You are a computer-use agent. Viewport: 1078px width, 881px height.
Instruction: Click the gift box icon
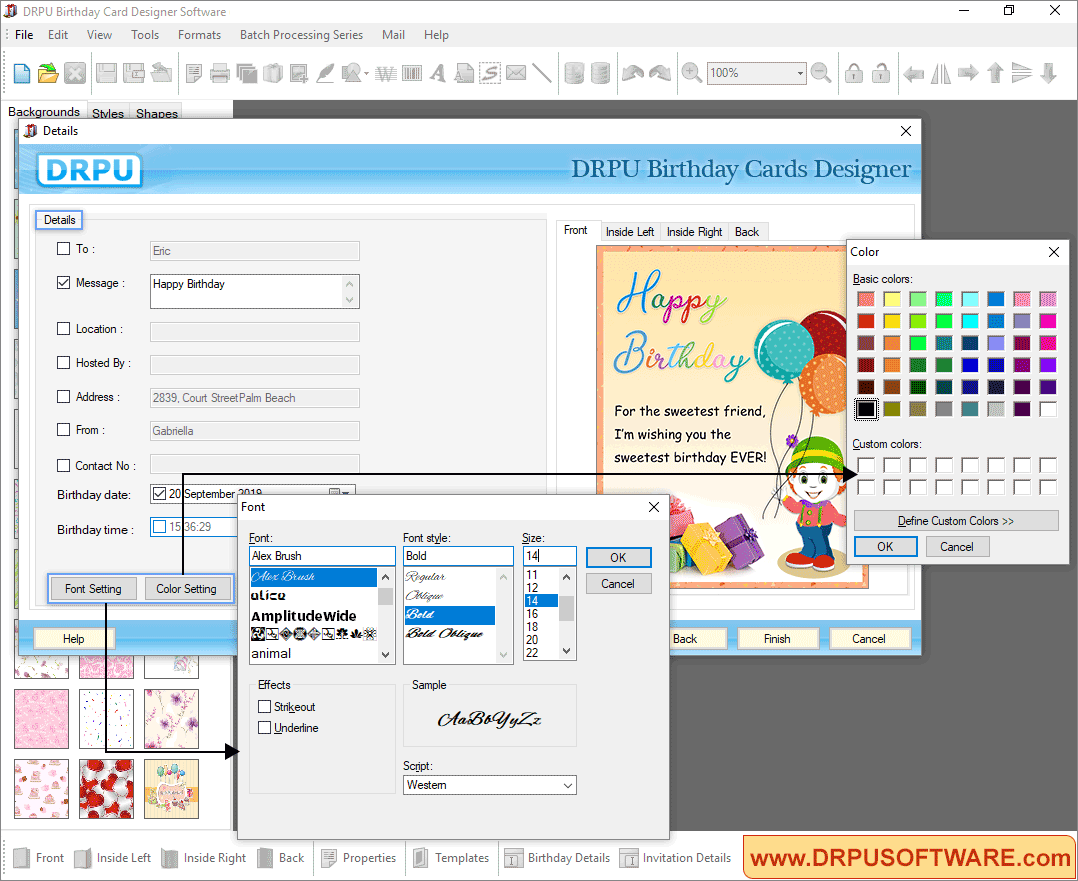(273, 73)
